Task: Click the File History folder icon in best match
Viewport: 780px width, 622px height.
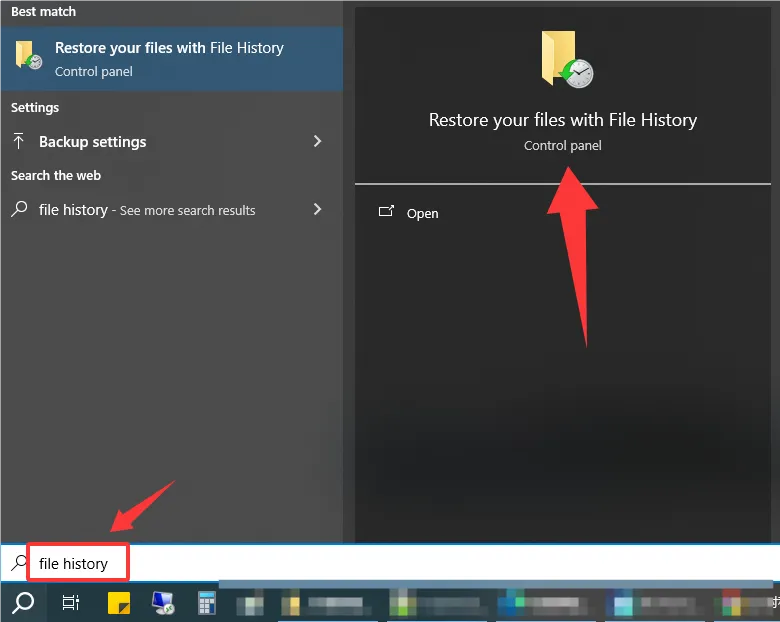Action: [x=28, y=55]
